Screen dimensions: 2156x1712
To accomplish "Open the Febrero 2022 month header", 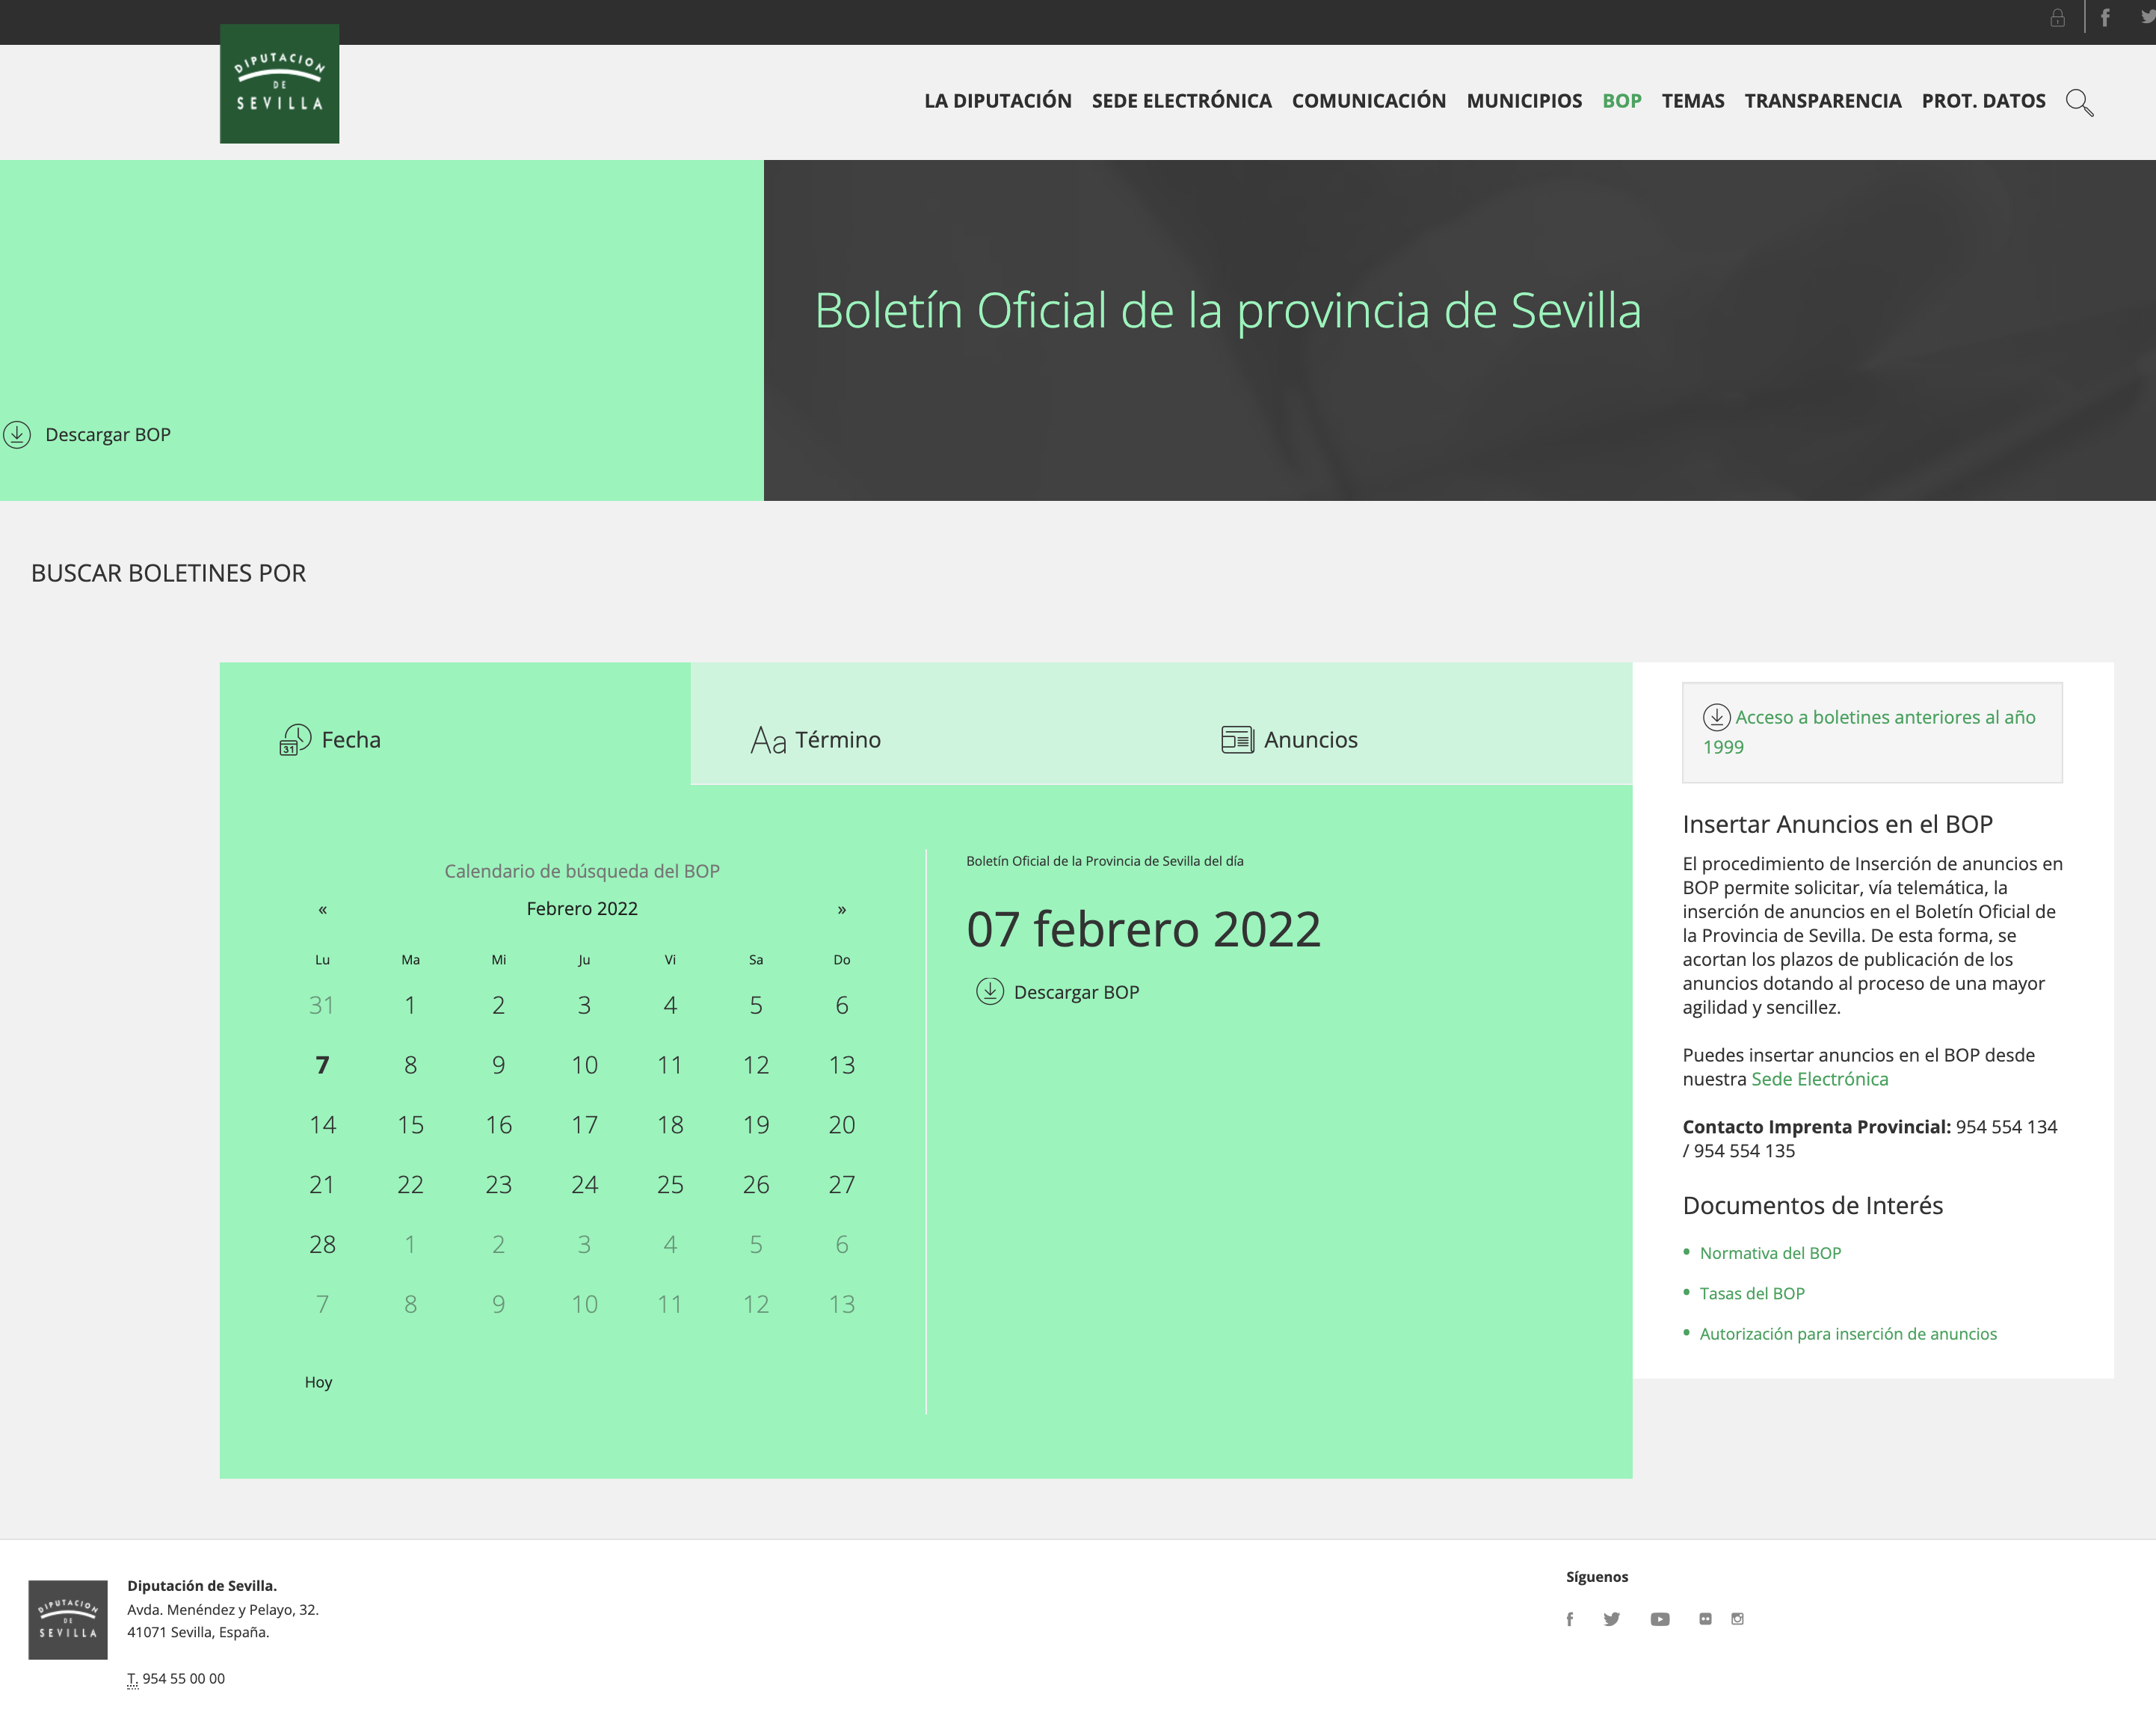I will coord(582,908).
